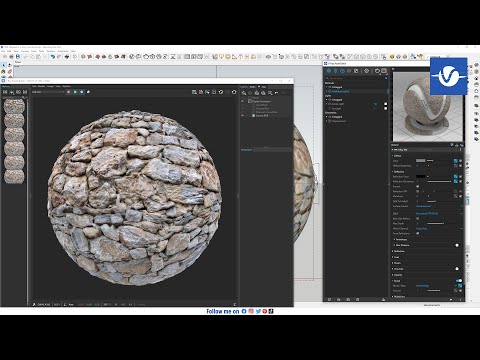Collapse the Diffuse section

coord(393,156)
